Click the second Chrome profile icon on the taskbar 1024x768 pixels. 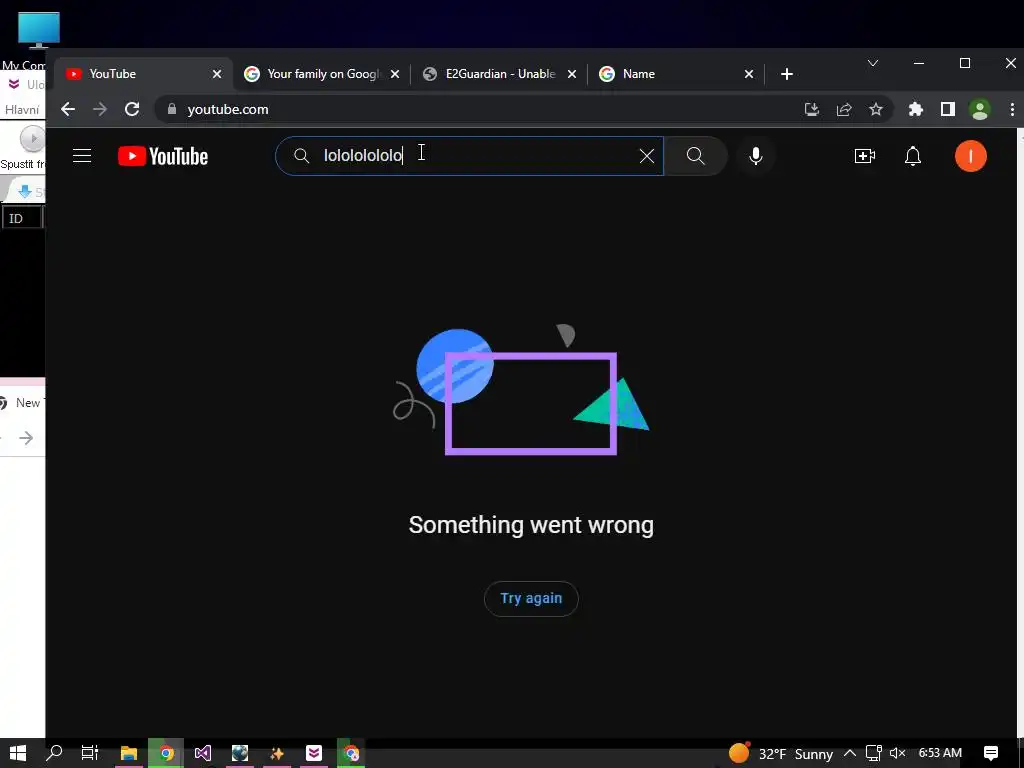[x=351, y=753]
